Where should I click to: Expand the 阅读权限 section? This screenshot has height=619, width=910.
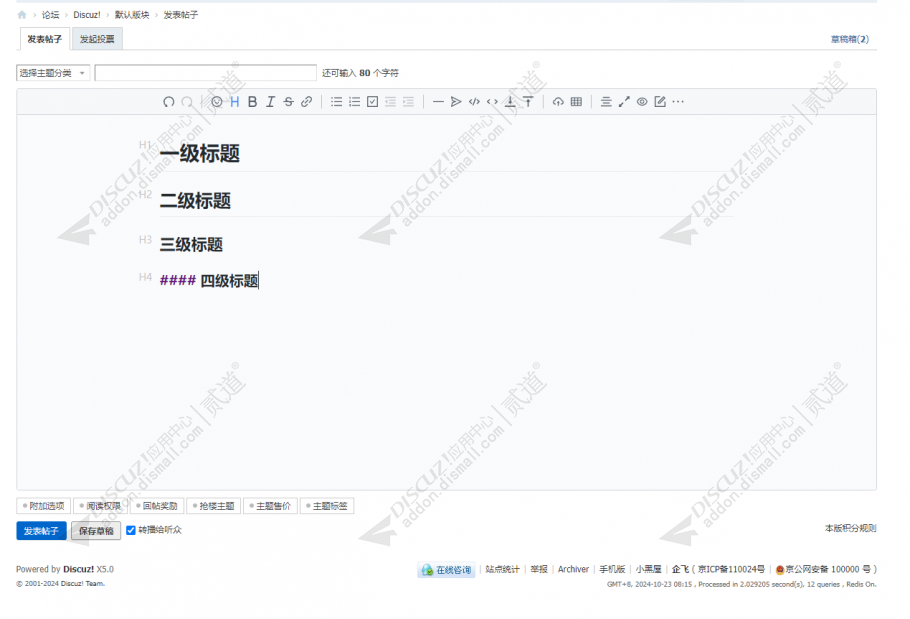100,506
